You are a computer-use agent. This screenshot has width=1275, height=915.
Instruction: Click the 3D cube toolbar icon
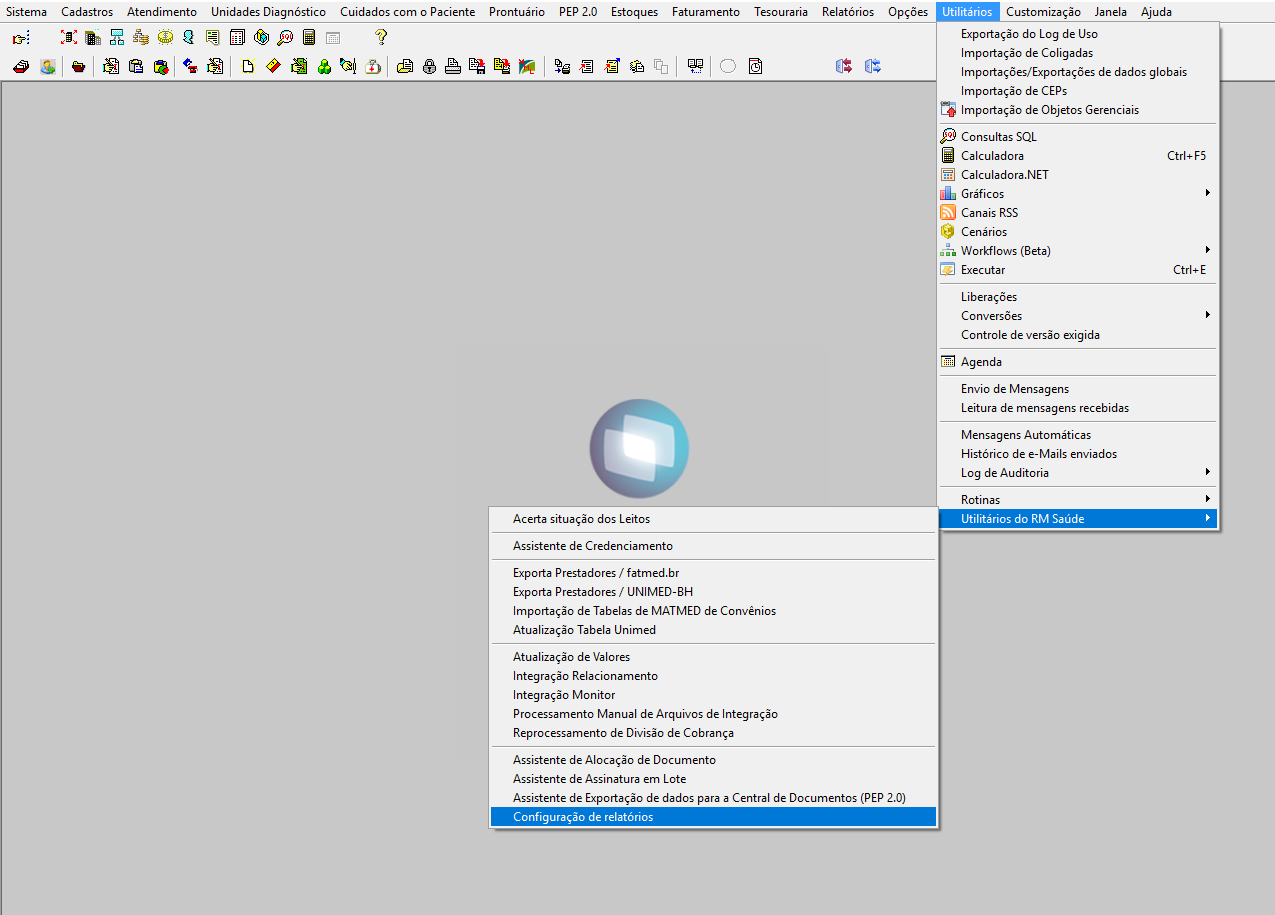261,38
